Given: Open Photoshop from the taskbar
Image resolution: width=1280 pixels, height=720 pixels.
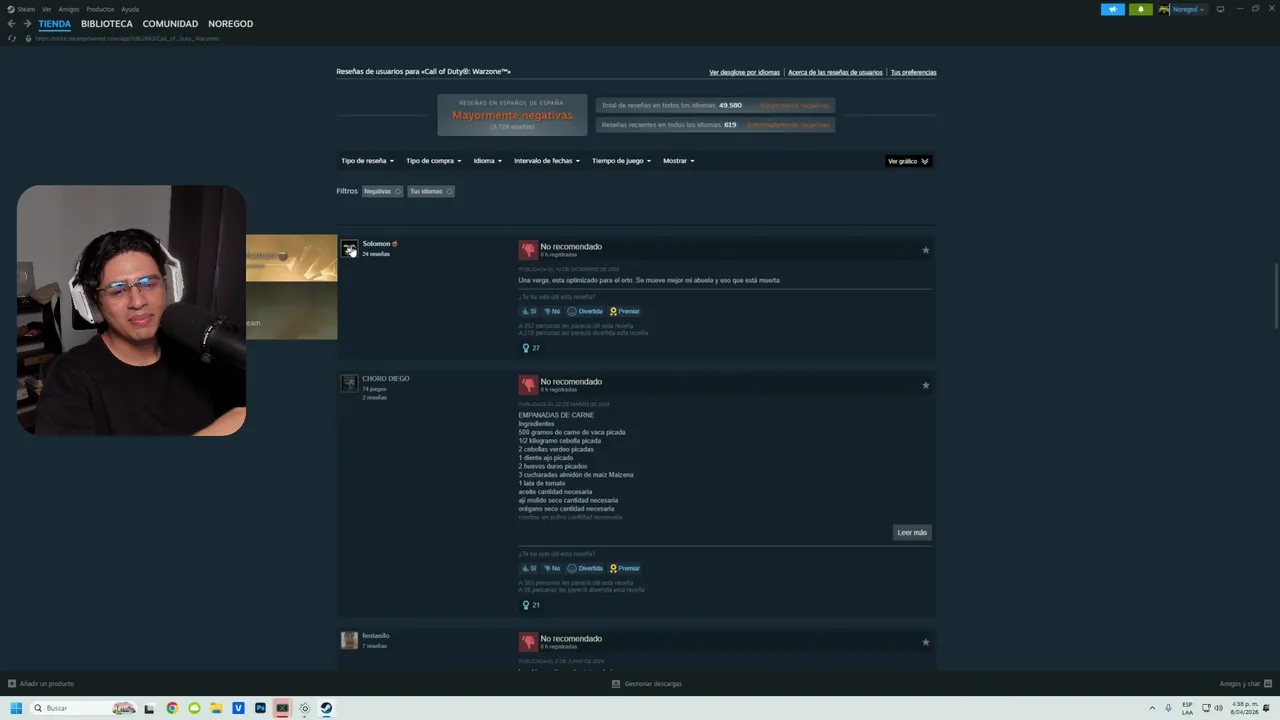Looking at the screenshot, I should [260, 708].
